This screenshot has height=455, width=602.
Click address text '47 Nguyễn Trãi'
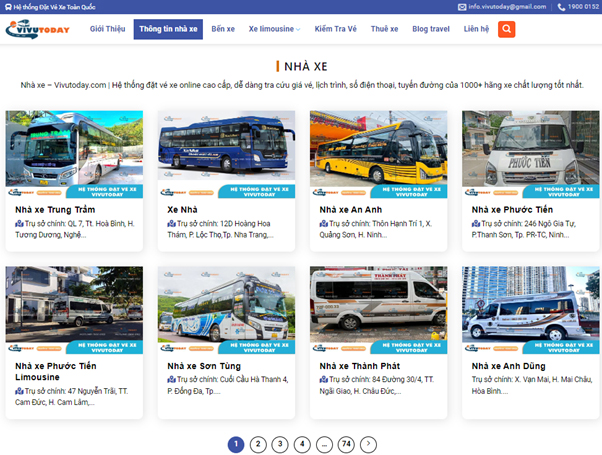(x=92, y=391)
